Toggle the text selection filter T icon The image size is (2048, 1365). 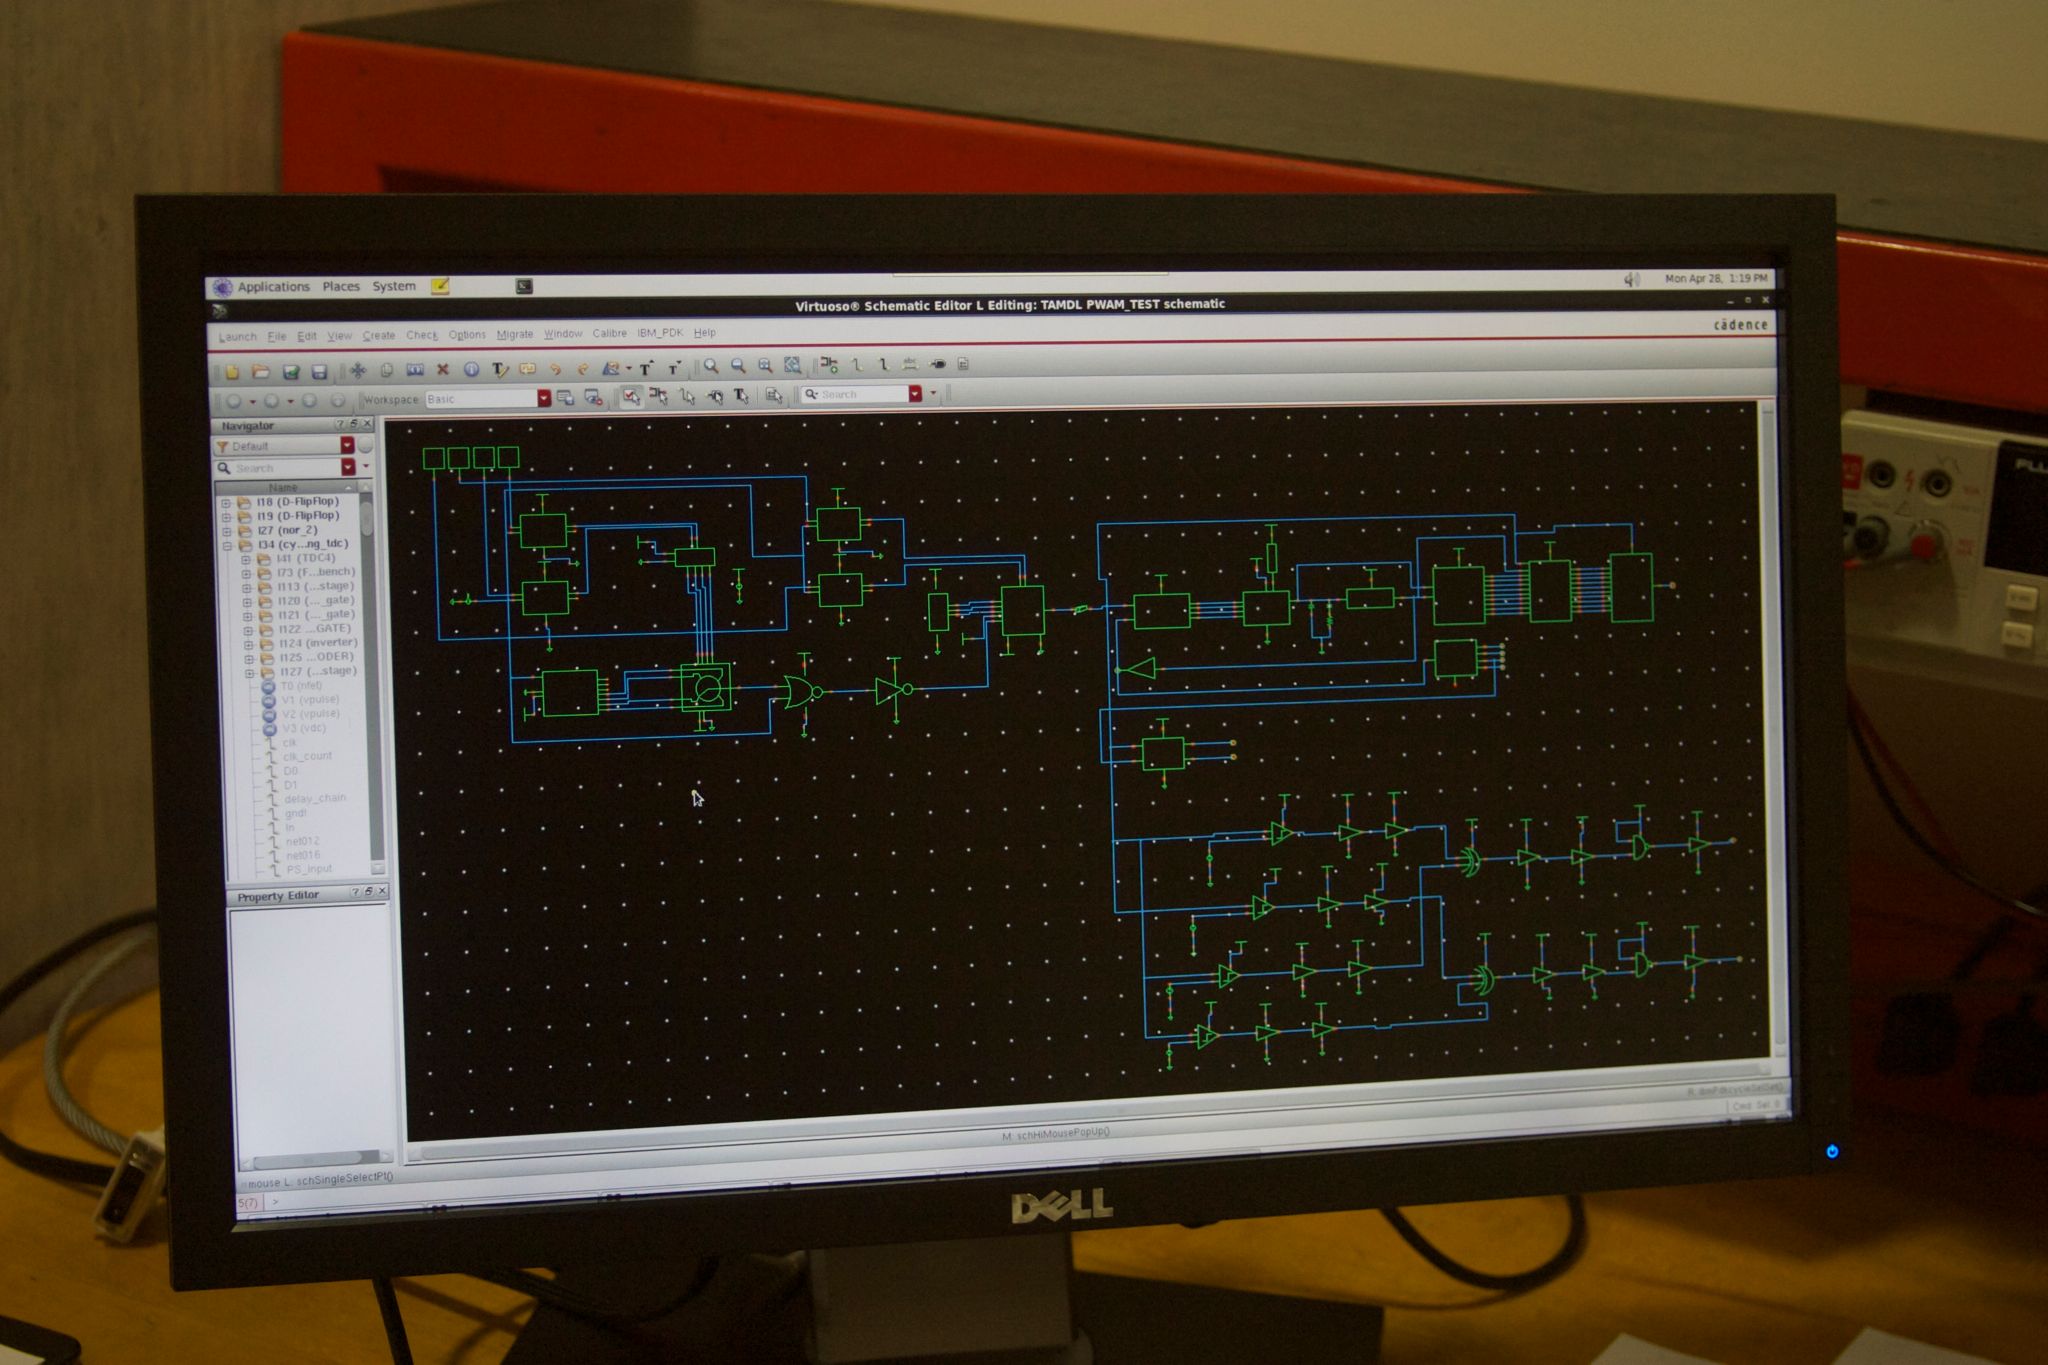tap(741, 396)
